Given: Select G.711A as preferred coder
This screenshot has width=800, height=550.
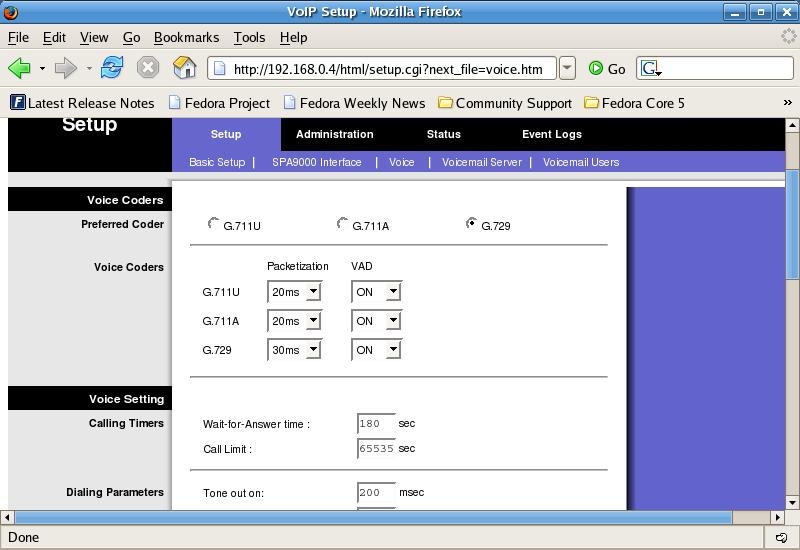Looking at the screenshot, I should tap(342, 224).
